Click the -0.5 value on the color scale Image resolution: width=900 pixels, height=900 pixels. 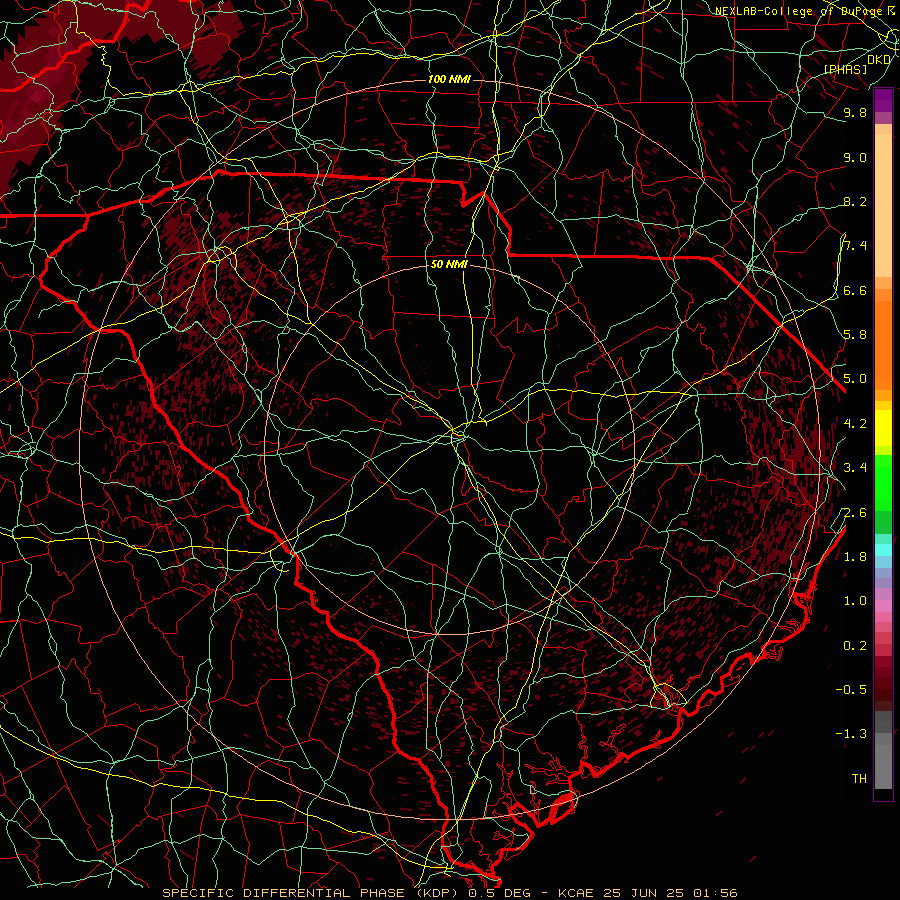pyautogui.click(x=851, y=690)
